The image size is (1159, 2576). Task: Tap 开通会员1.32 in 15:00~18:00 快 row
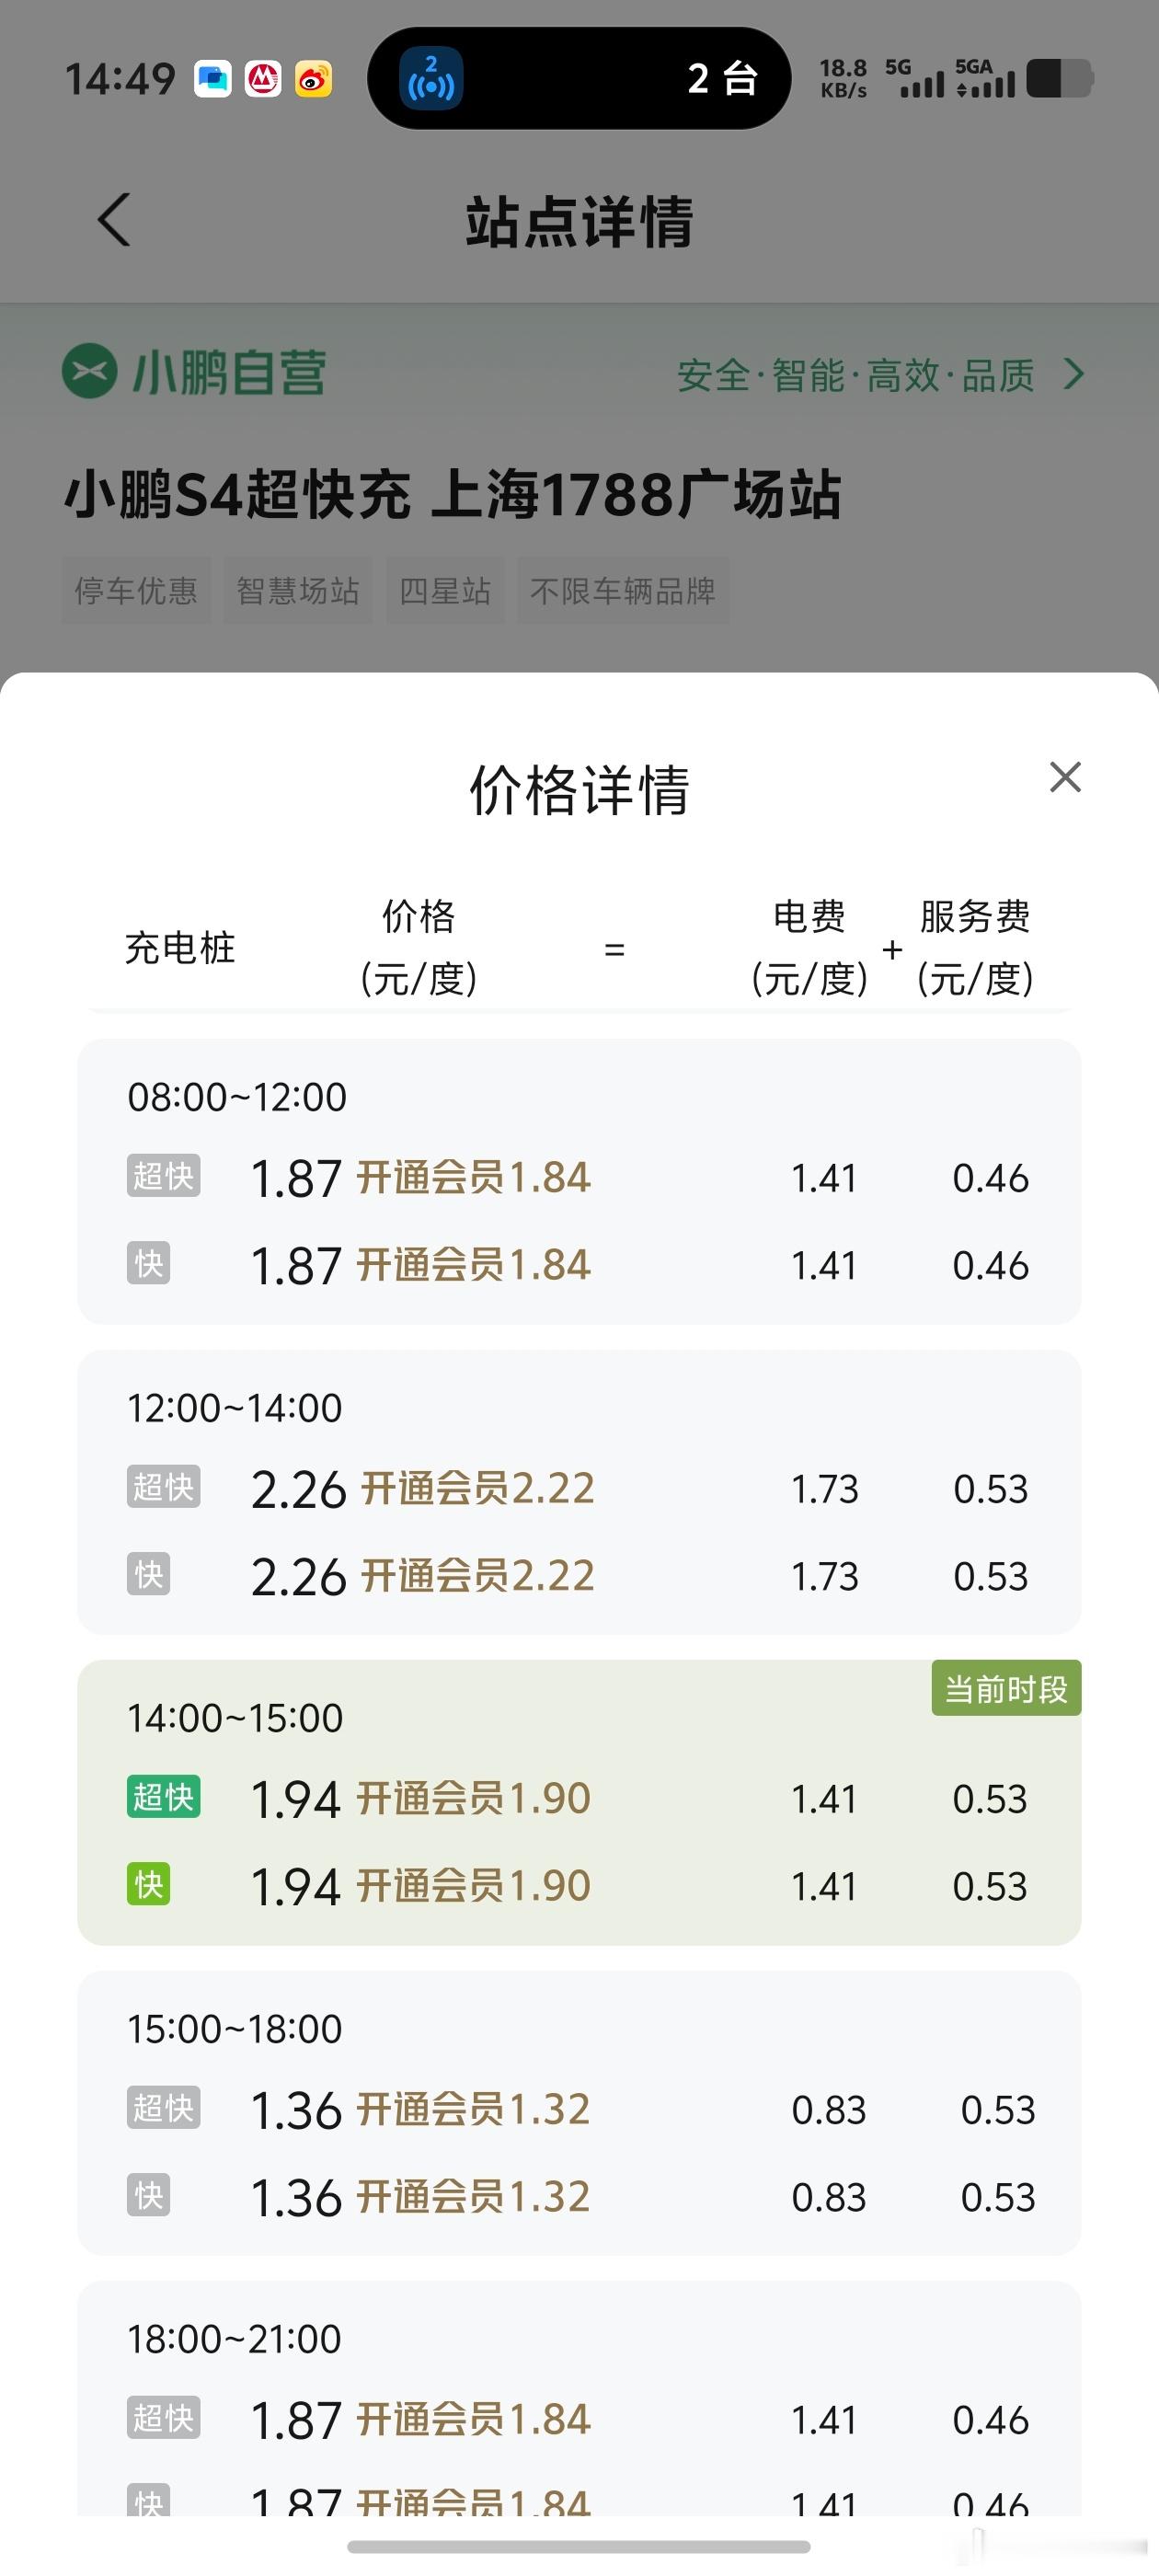(x=474, y=2196)
